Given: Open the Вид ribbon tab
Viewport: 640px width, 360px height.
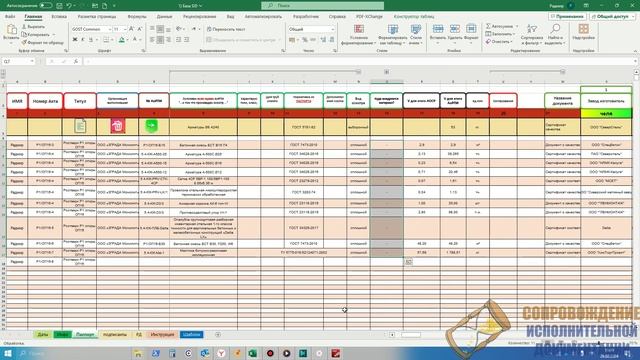Looking at the screenshot, I should click(x=231, y=17).
